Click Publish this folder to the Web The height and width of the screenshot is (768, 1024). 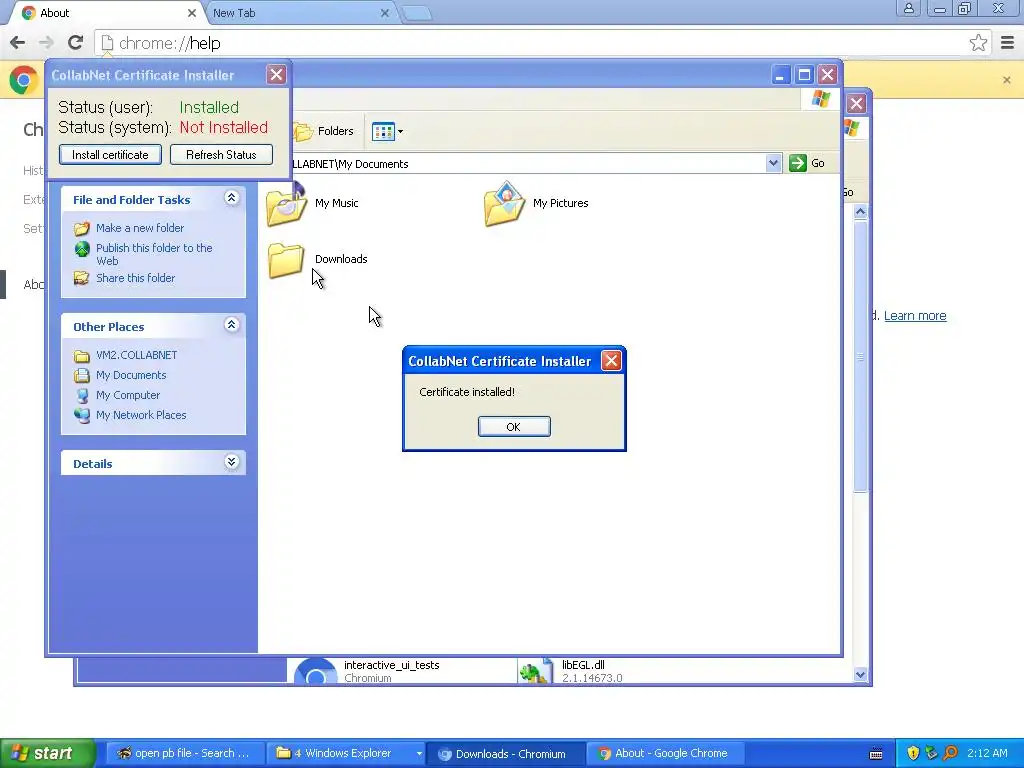tap(154, 254)
